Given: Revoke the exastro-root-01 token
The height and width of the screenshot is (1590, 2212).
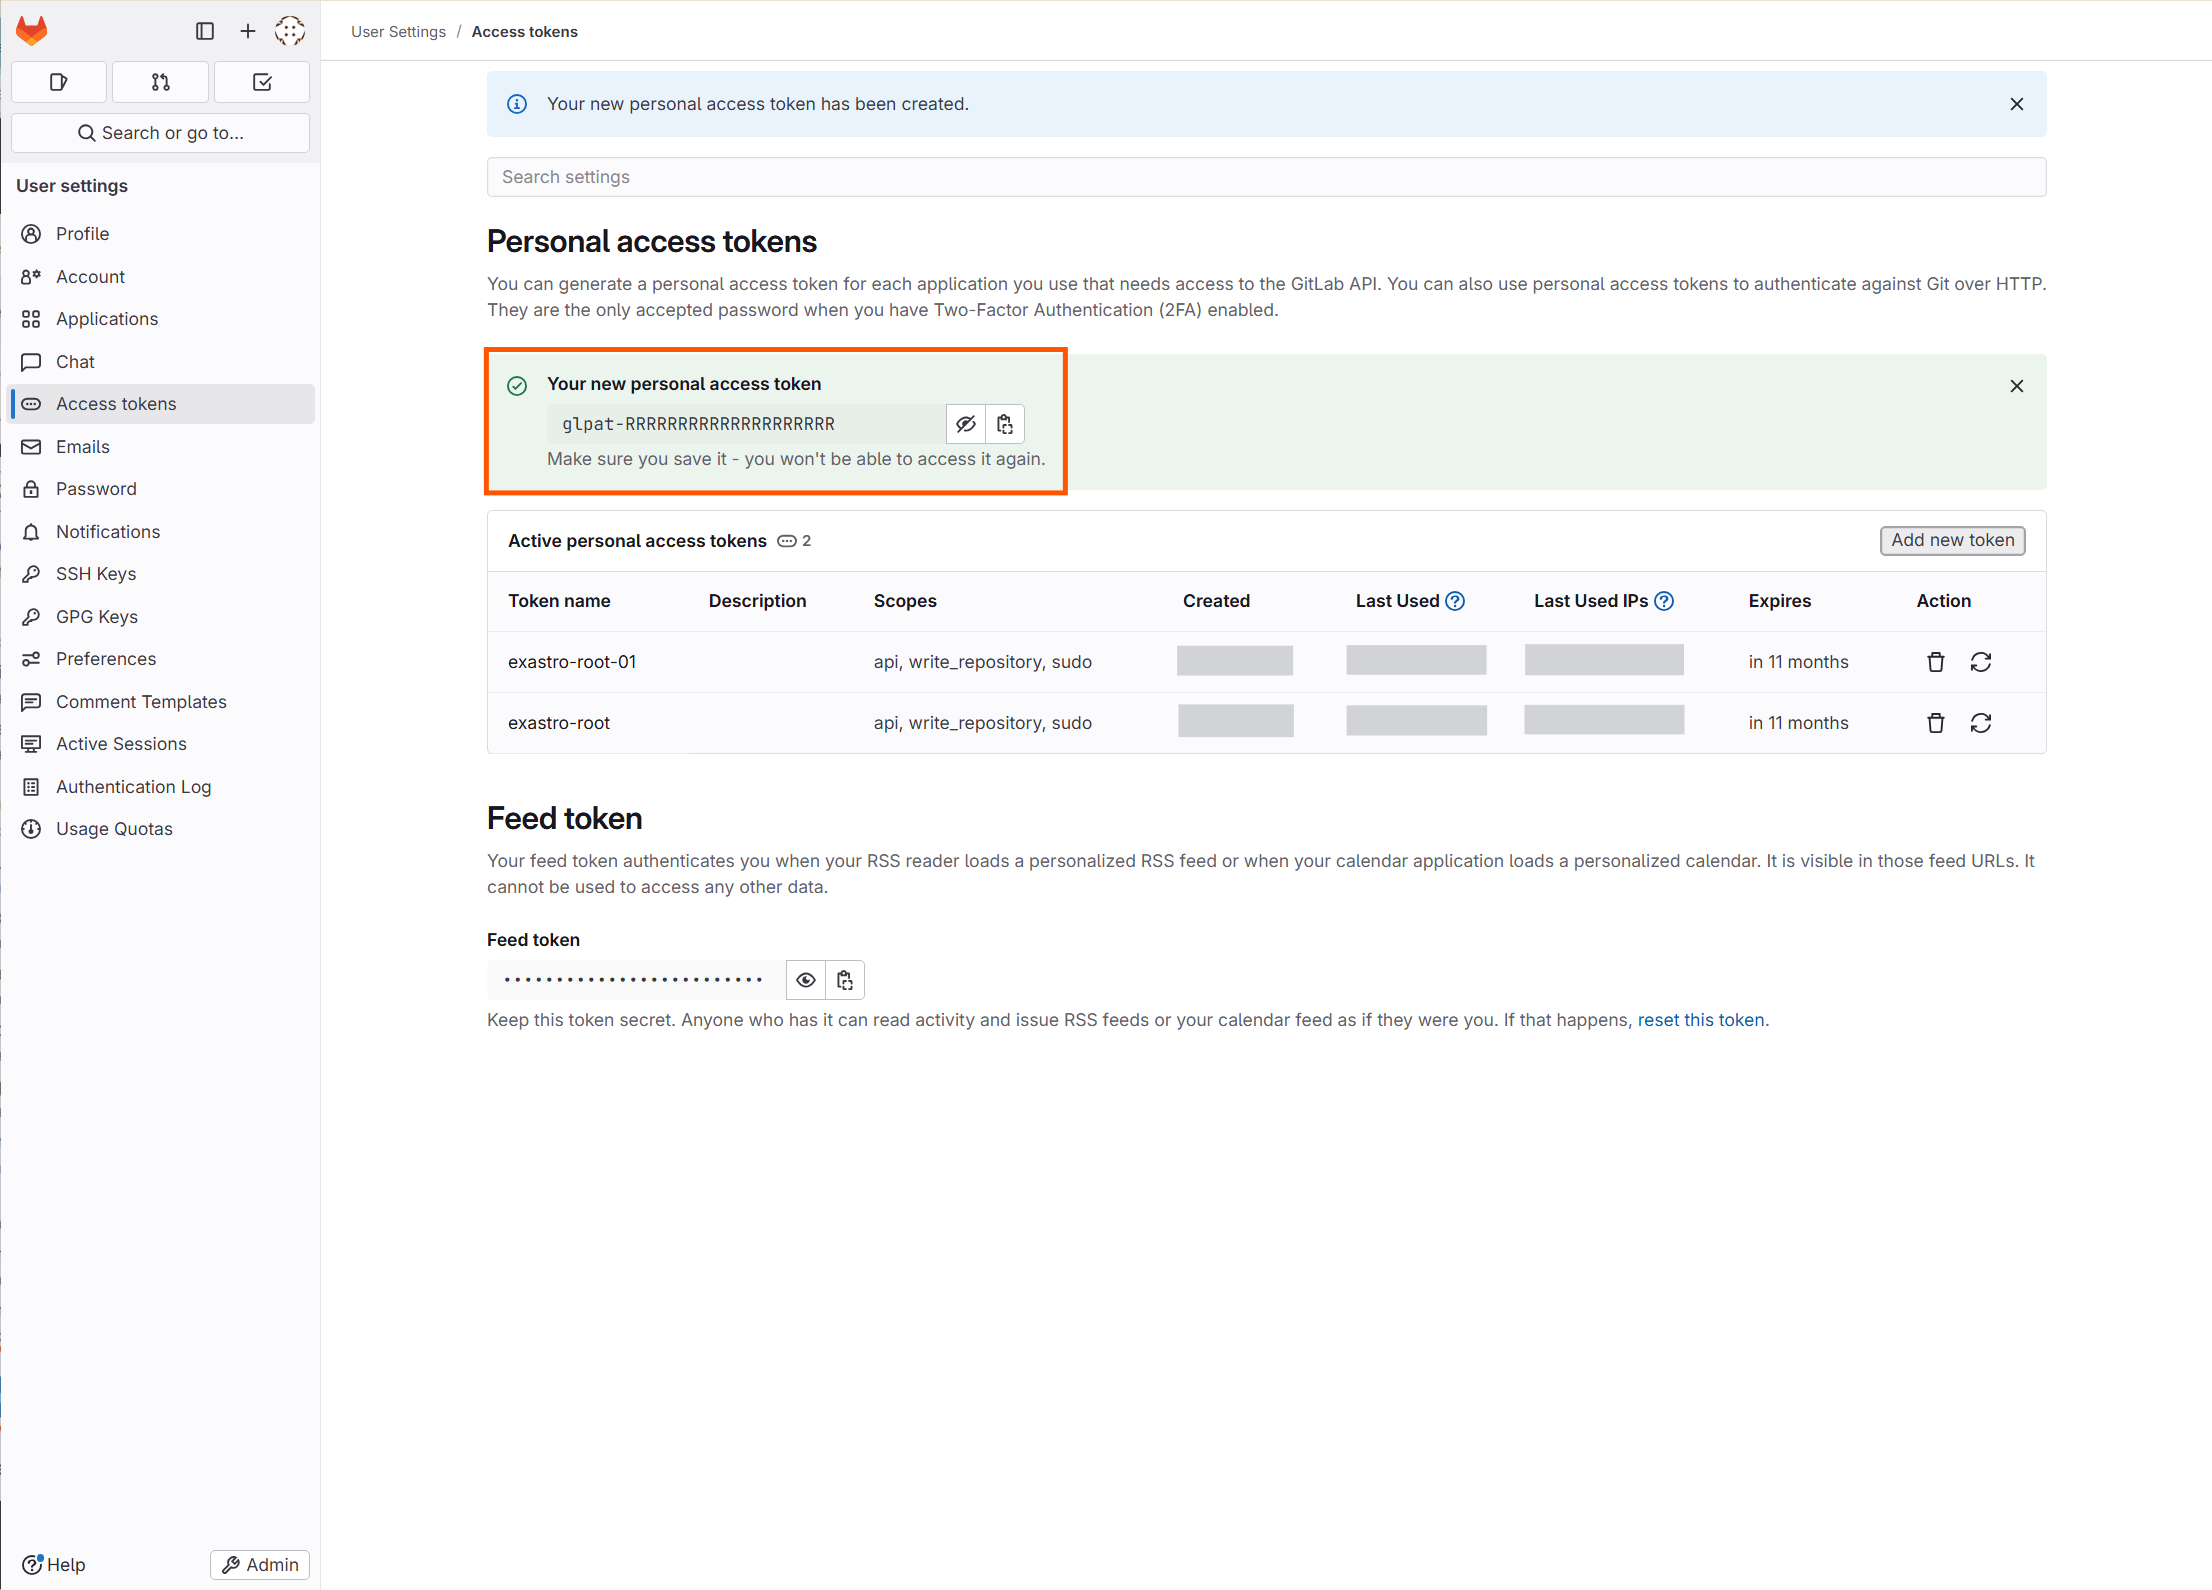Looking at the screenshot, I should pyautogui.click(x=1936, y=662).
